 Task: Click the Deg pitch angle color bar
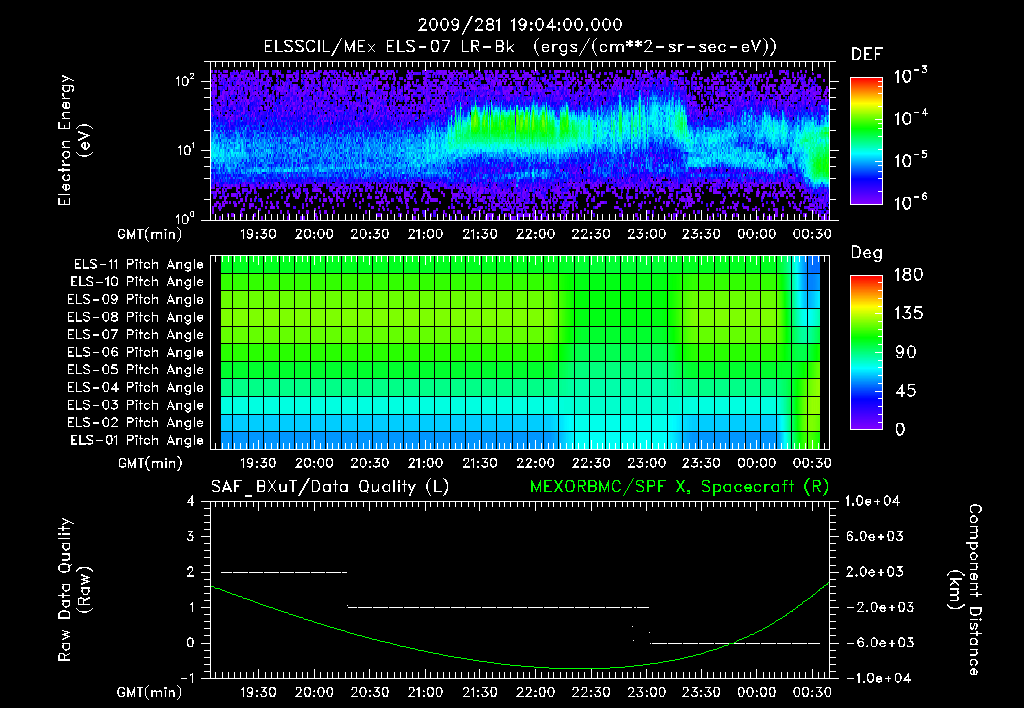click(866, 353)
